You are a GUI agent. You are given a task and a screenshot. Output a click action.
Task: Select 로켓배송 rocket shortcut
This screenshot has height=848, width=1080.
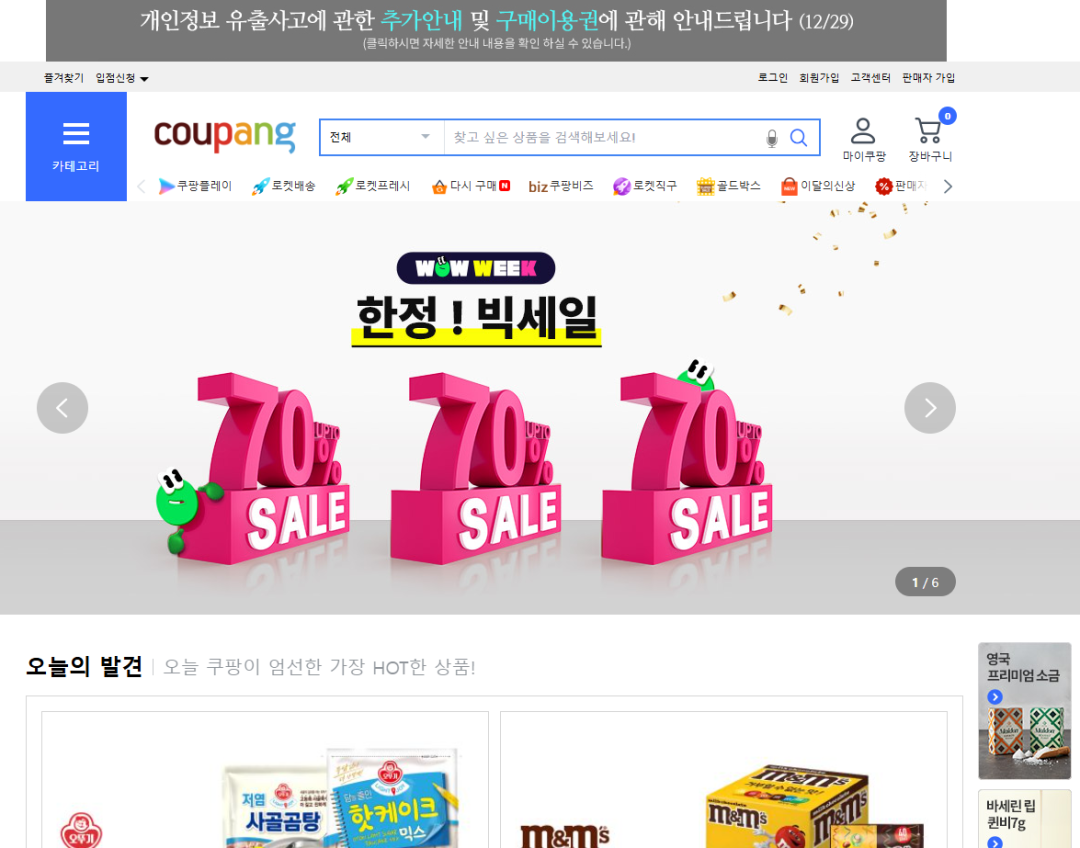pyautogui.click(x=284, y=186)
